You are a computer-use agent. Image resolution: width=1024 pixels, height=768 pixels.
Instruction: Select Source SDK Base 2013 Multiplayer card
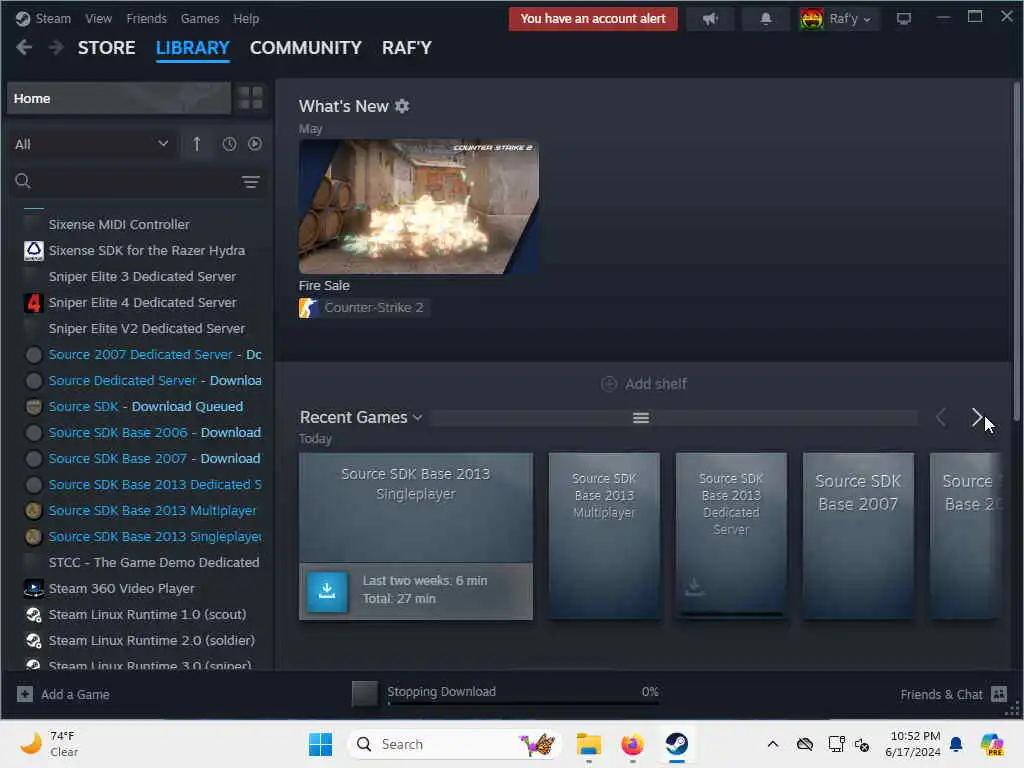[x=604, y=536]
